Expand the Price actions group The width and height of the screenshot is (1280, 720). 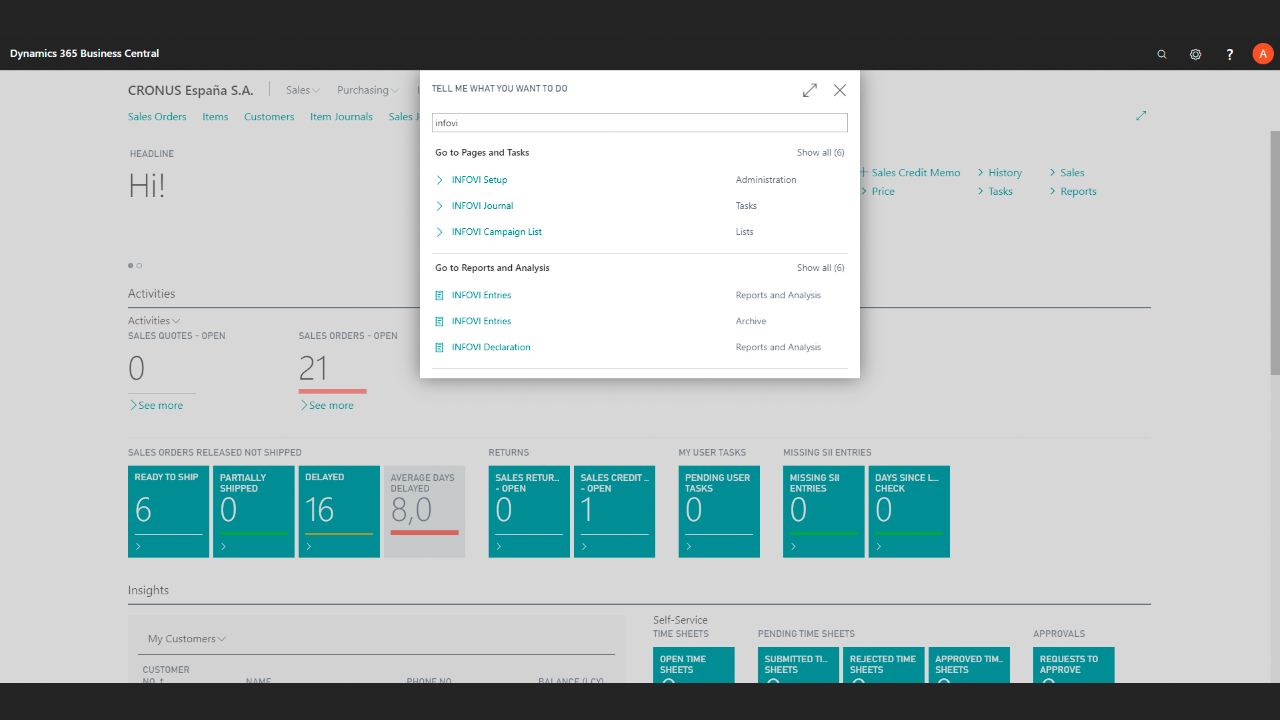click(878, 192)
